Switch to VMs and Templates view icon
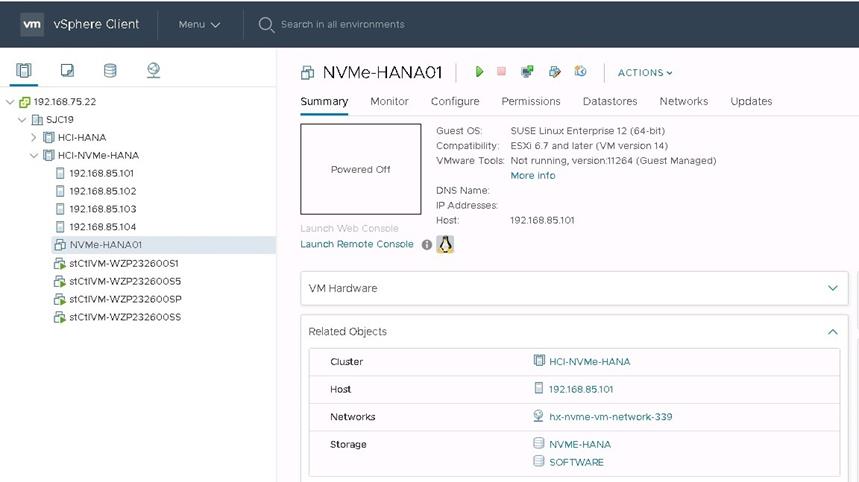The height and width of the screenshot is (482, 859). click(67, 70)
